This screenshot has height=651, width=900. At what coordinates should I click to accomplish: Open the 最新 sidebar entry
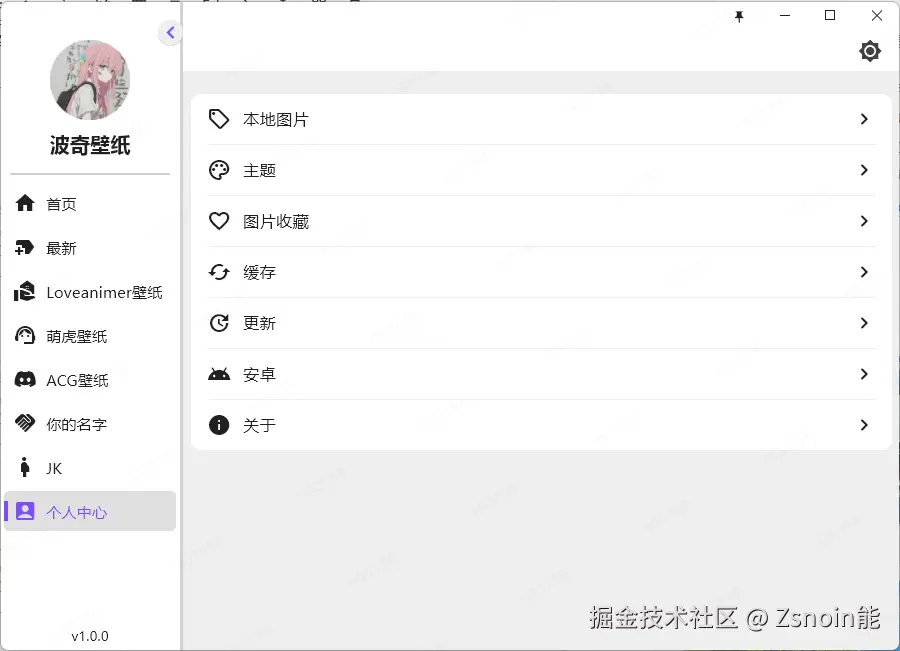click(x=90, y=248)
